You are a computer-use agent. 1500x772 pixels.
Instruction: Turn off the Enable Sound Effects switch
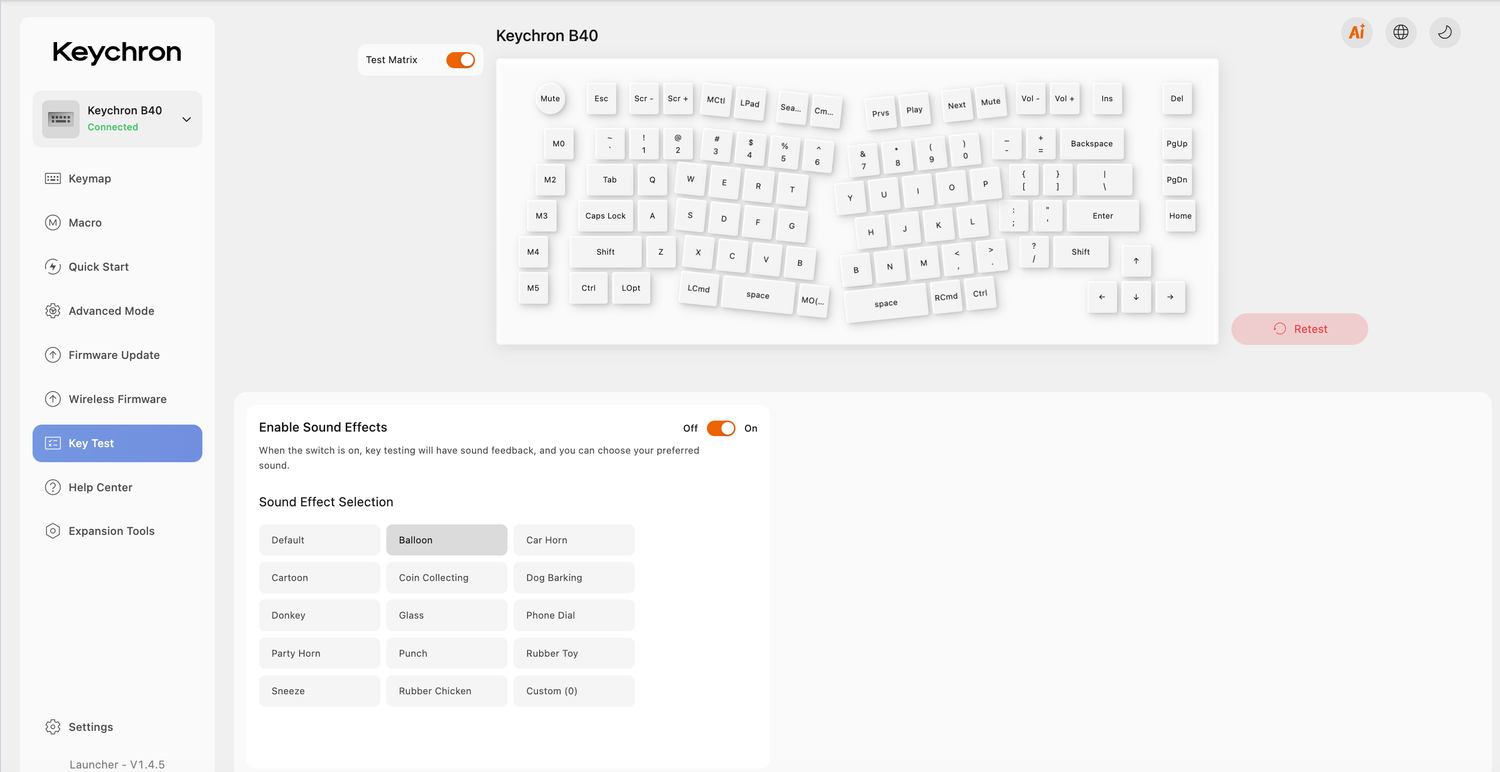(721, 428)
